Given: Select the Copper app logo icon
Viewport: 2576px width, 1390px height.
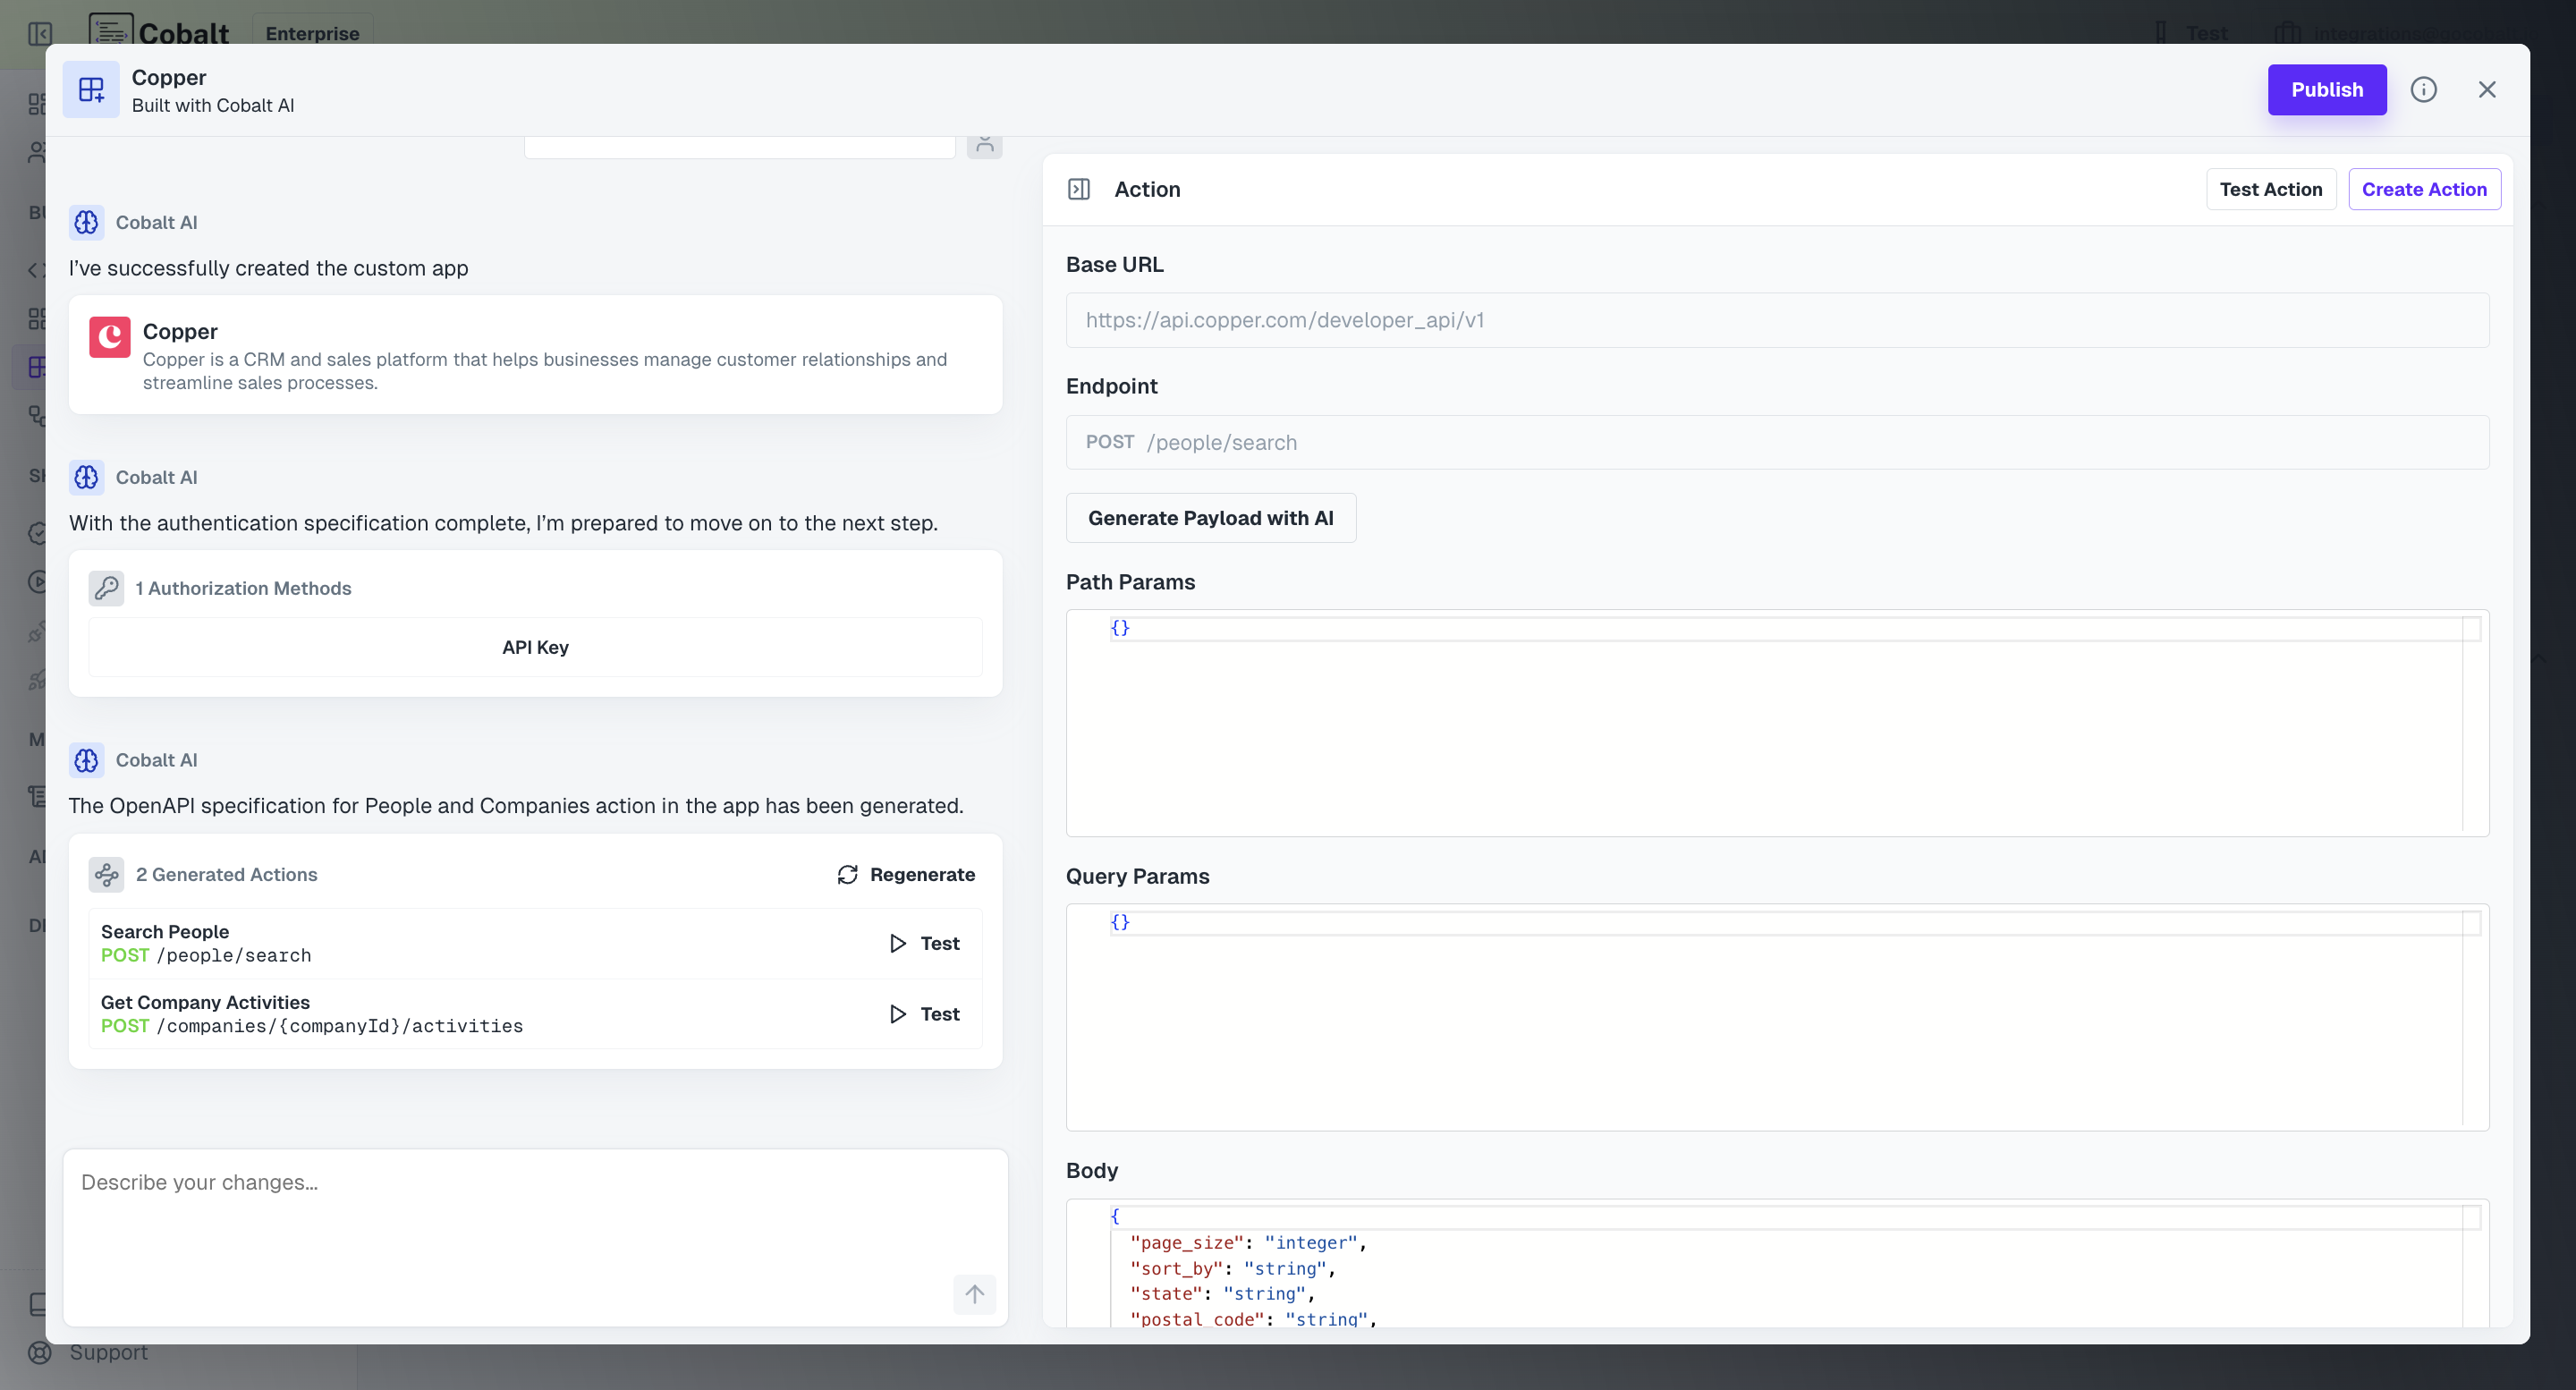Looking at the screenshot, I should (110, 337).
